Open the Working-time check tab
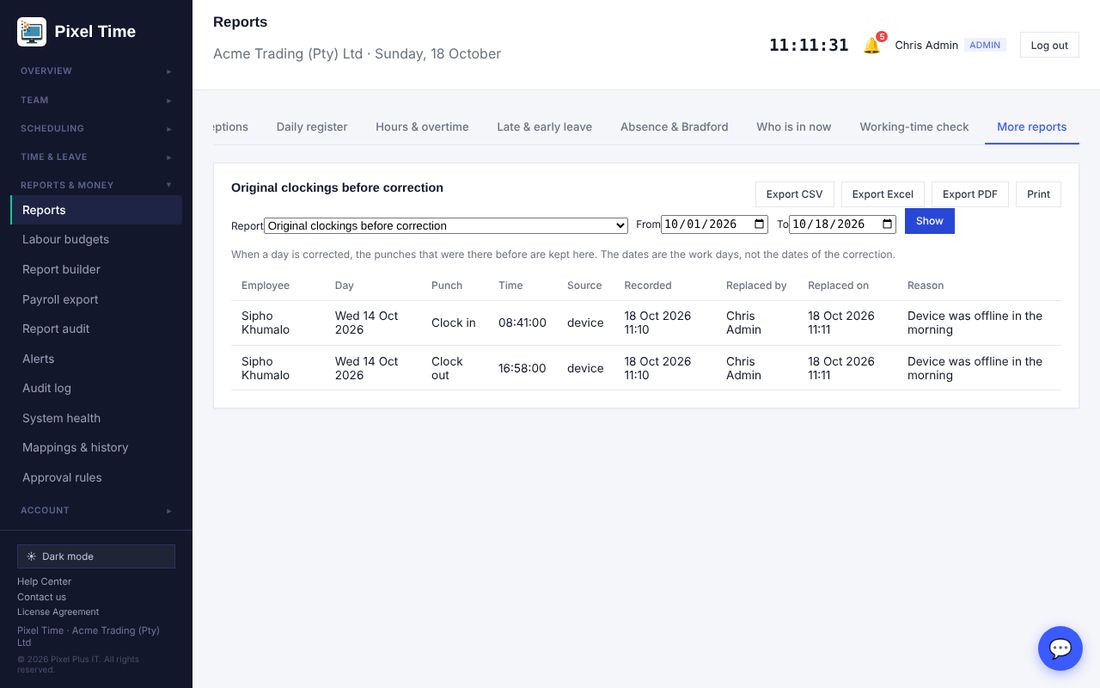 click(914, 127)
